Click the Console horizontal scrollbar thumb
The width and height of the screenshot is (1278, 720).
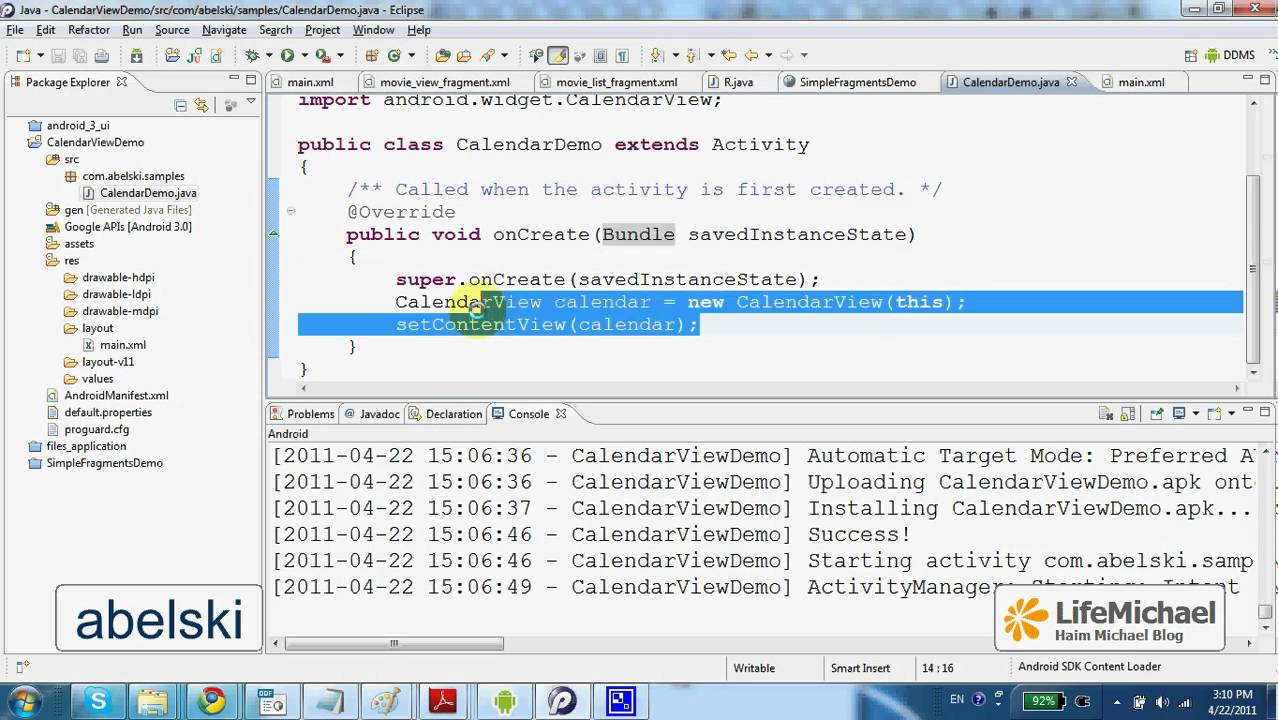tap(394, 644)
